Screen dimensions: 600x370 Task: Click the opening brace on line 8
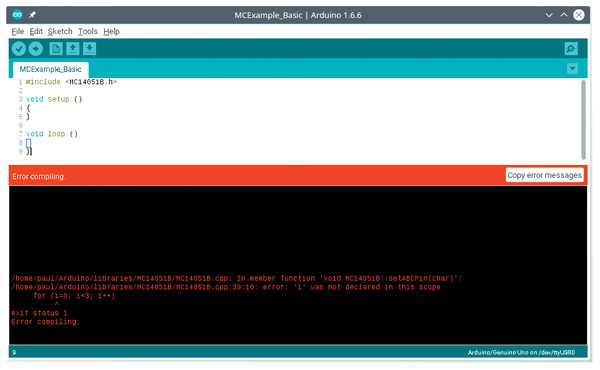click(28, 143)
